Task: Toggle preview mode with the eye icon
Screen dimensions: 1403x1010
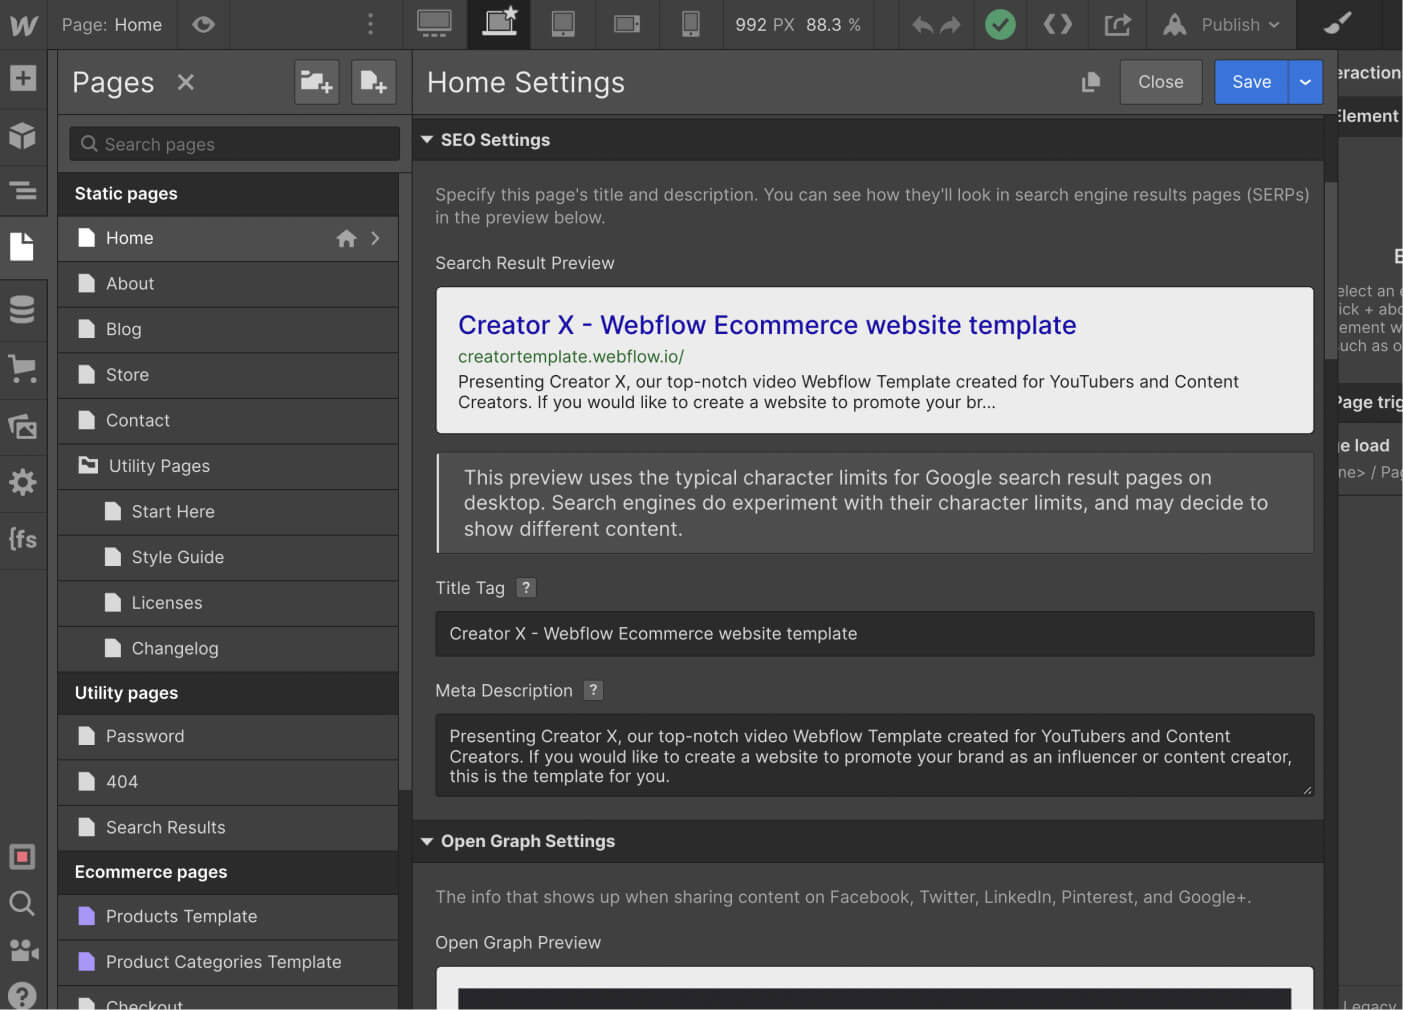Action: 203,24
